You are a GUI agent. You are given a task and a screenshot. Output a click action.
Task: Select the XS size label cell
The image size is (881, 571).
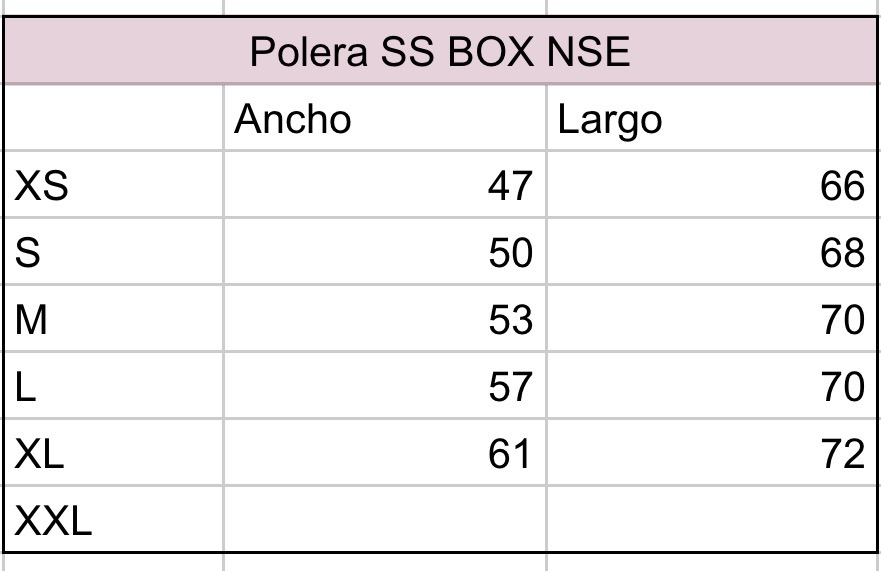coord(114,185)
